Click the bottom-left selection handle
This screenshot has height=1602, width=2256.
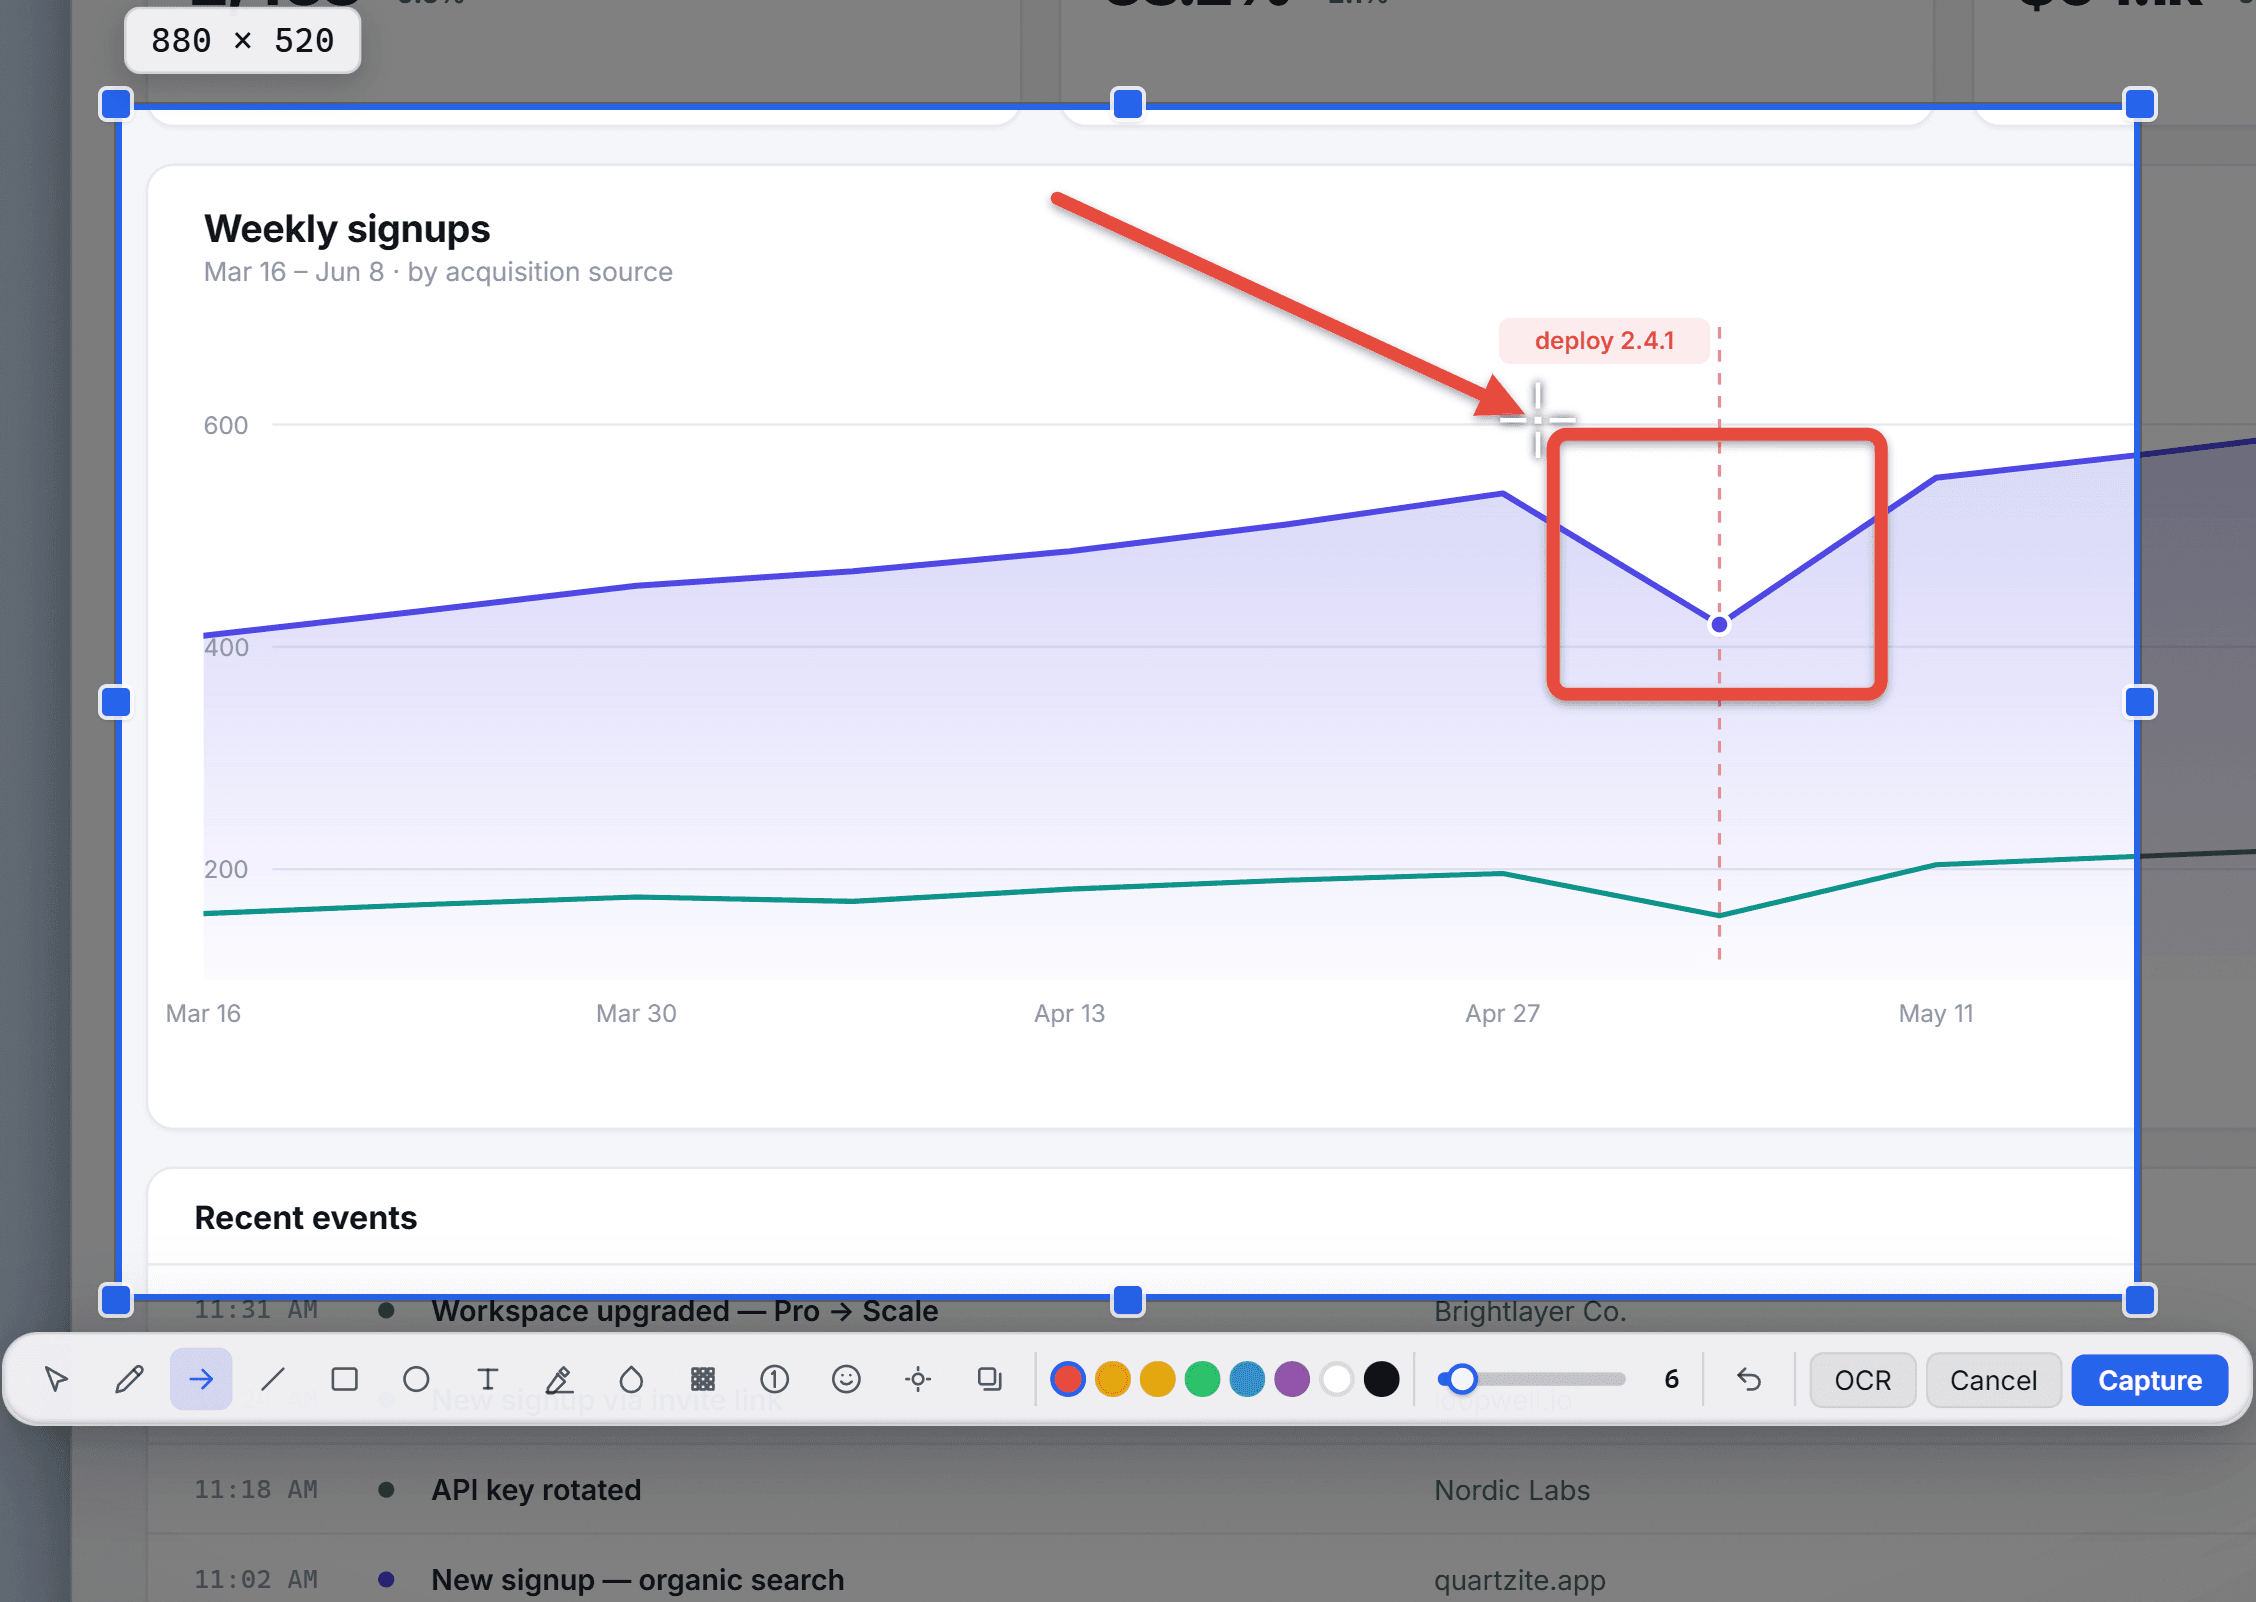(116, 1300)
